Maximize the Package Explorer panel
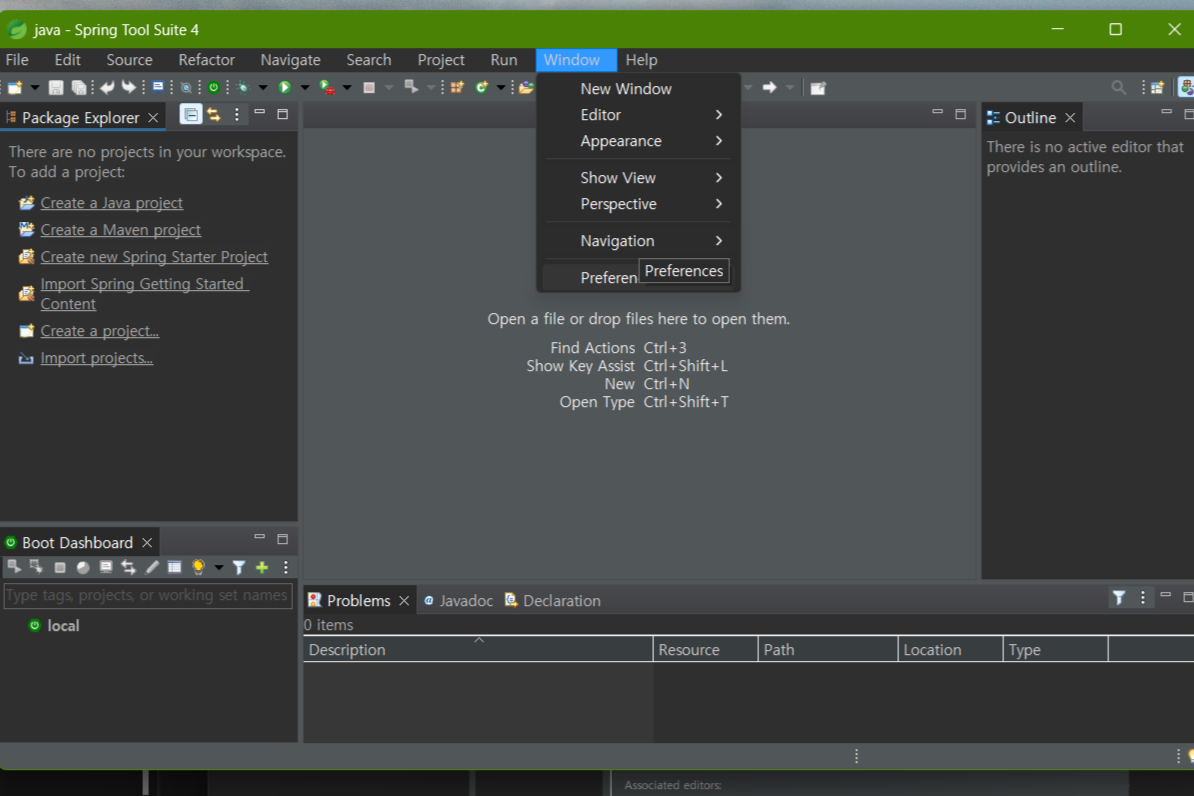The image size is (1194, 796). pos(283,114)
